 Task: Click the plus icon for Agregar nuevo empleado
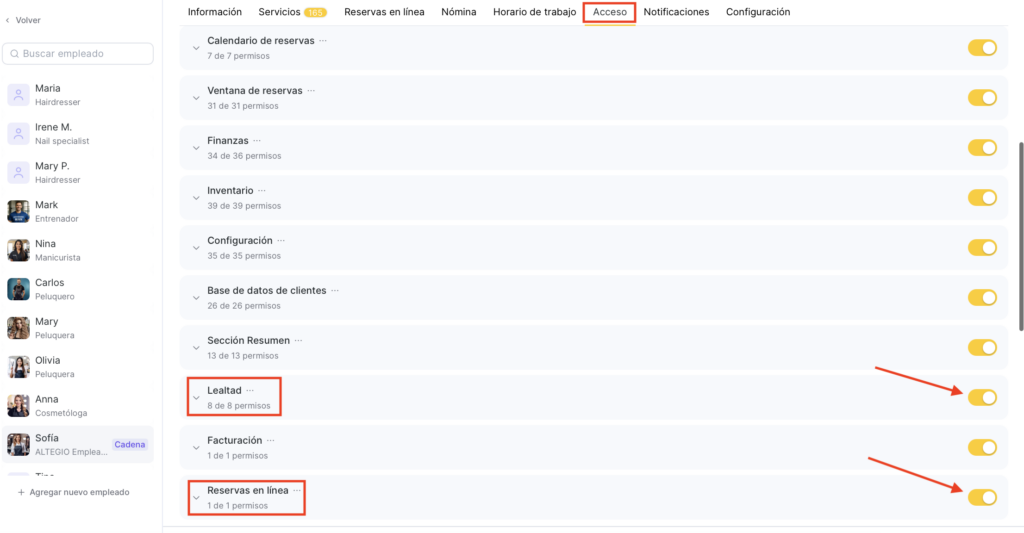pos(22,492)
